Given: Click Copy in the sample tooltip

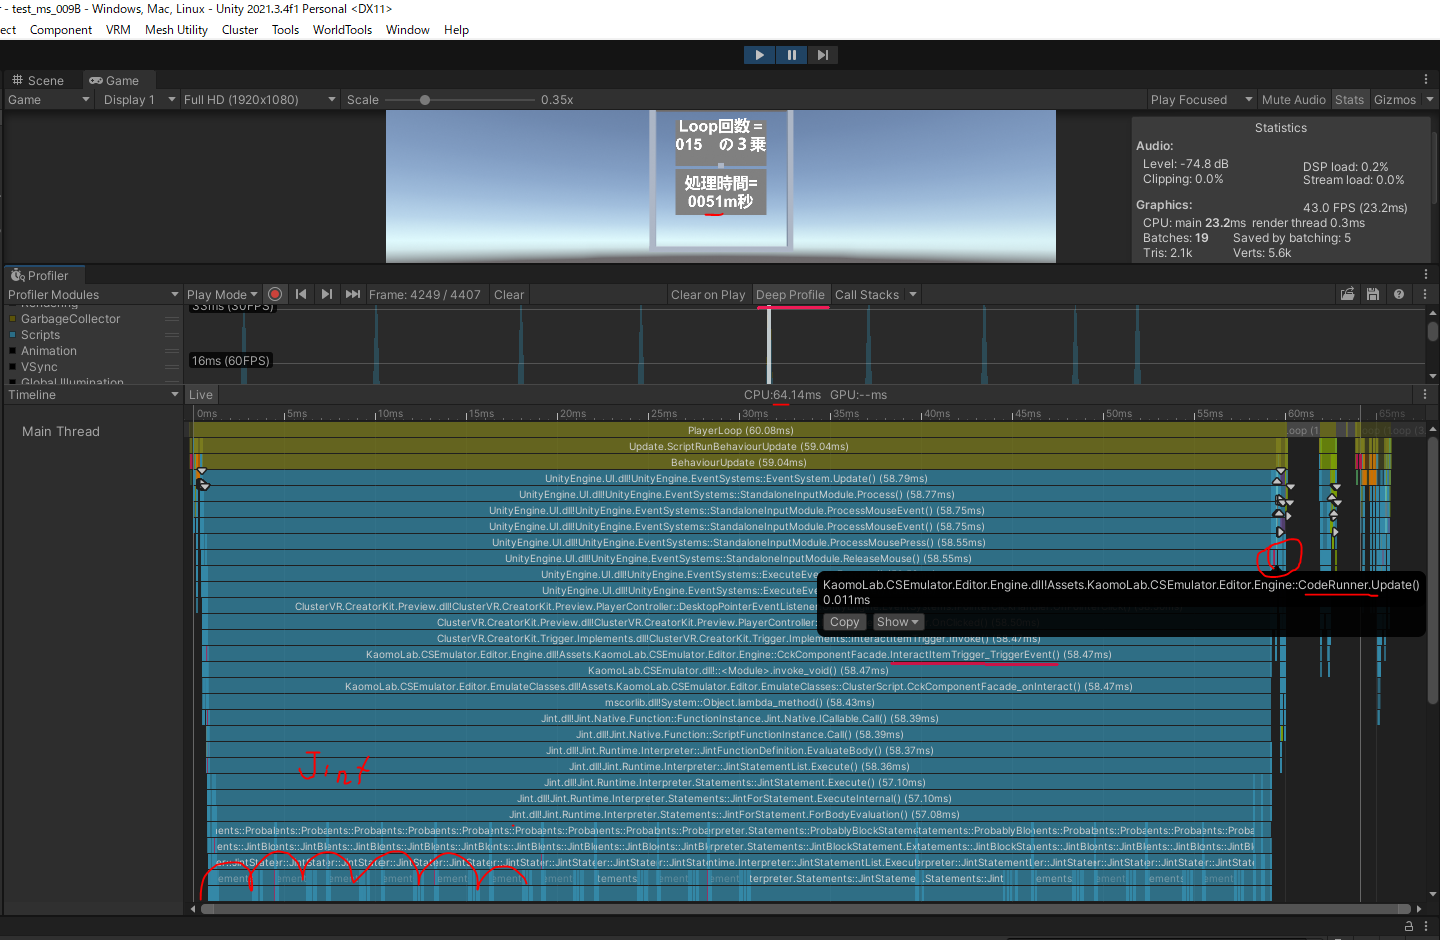Looking at the screenshot, I should click(844, 621).
